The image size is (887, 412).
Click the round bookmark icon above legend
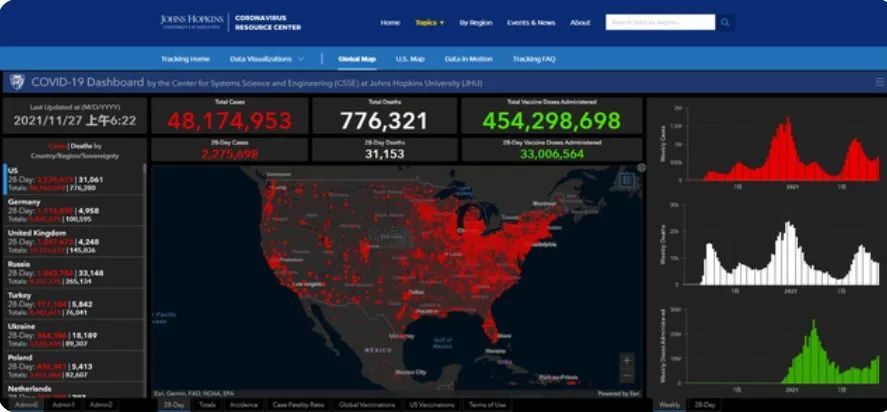641,168
